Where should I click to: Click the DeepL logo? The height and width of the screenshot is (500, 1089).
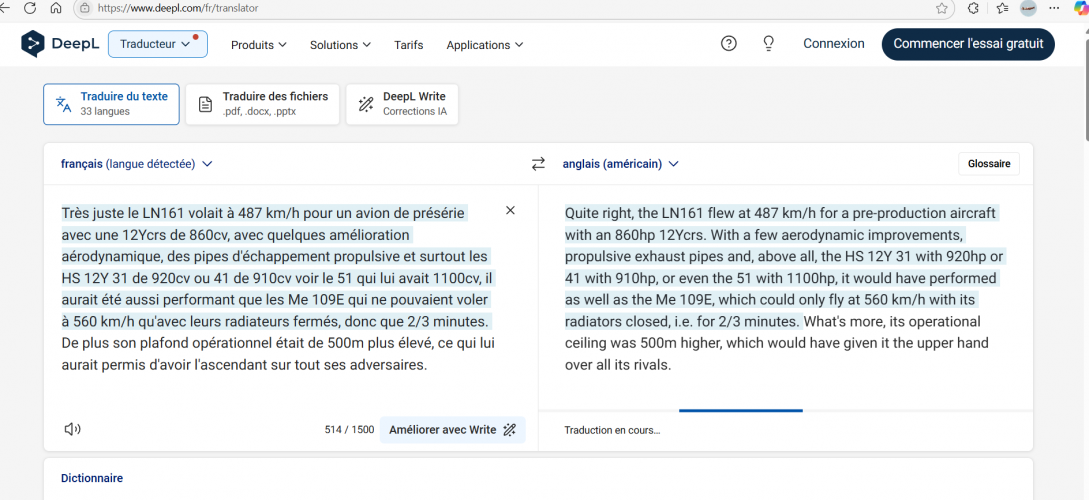coord(60,44)
